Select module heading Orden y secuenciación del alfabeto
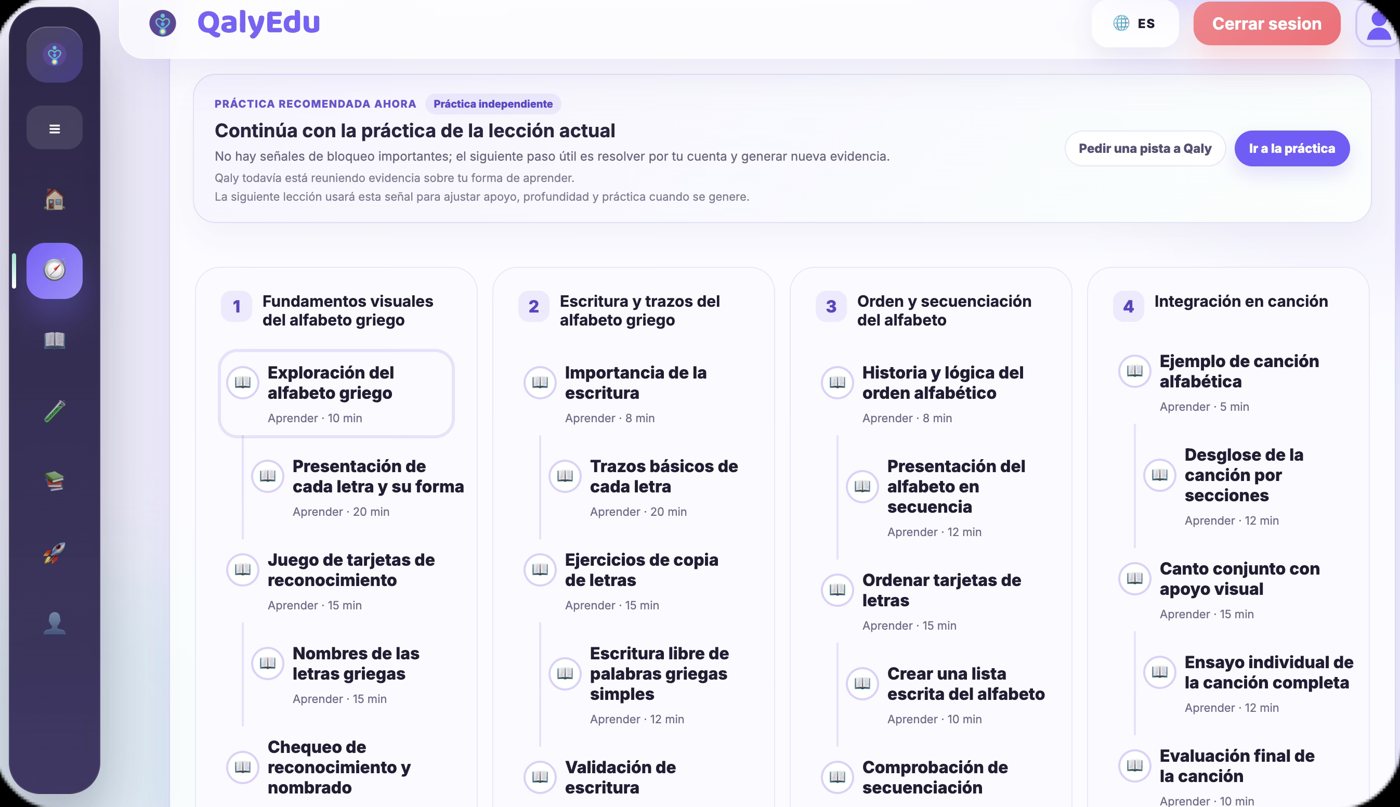The image size is (1400, 807). click(944, 310)
